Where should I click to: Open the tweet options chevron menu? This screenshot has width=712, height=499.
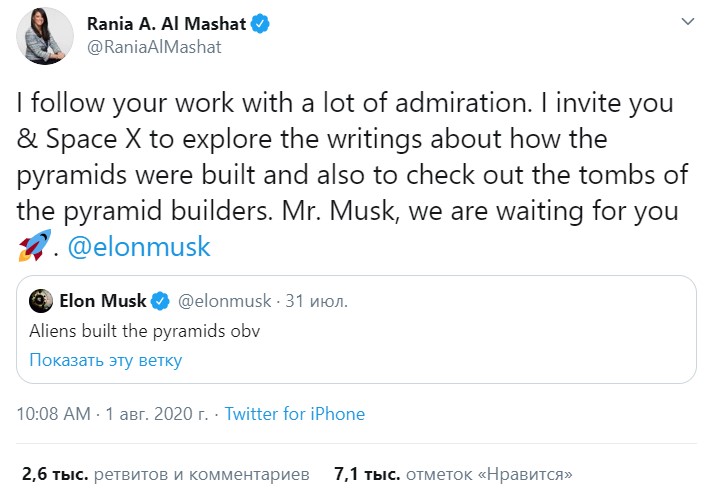coord(687,23)
